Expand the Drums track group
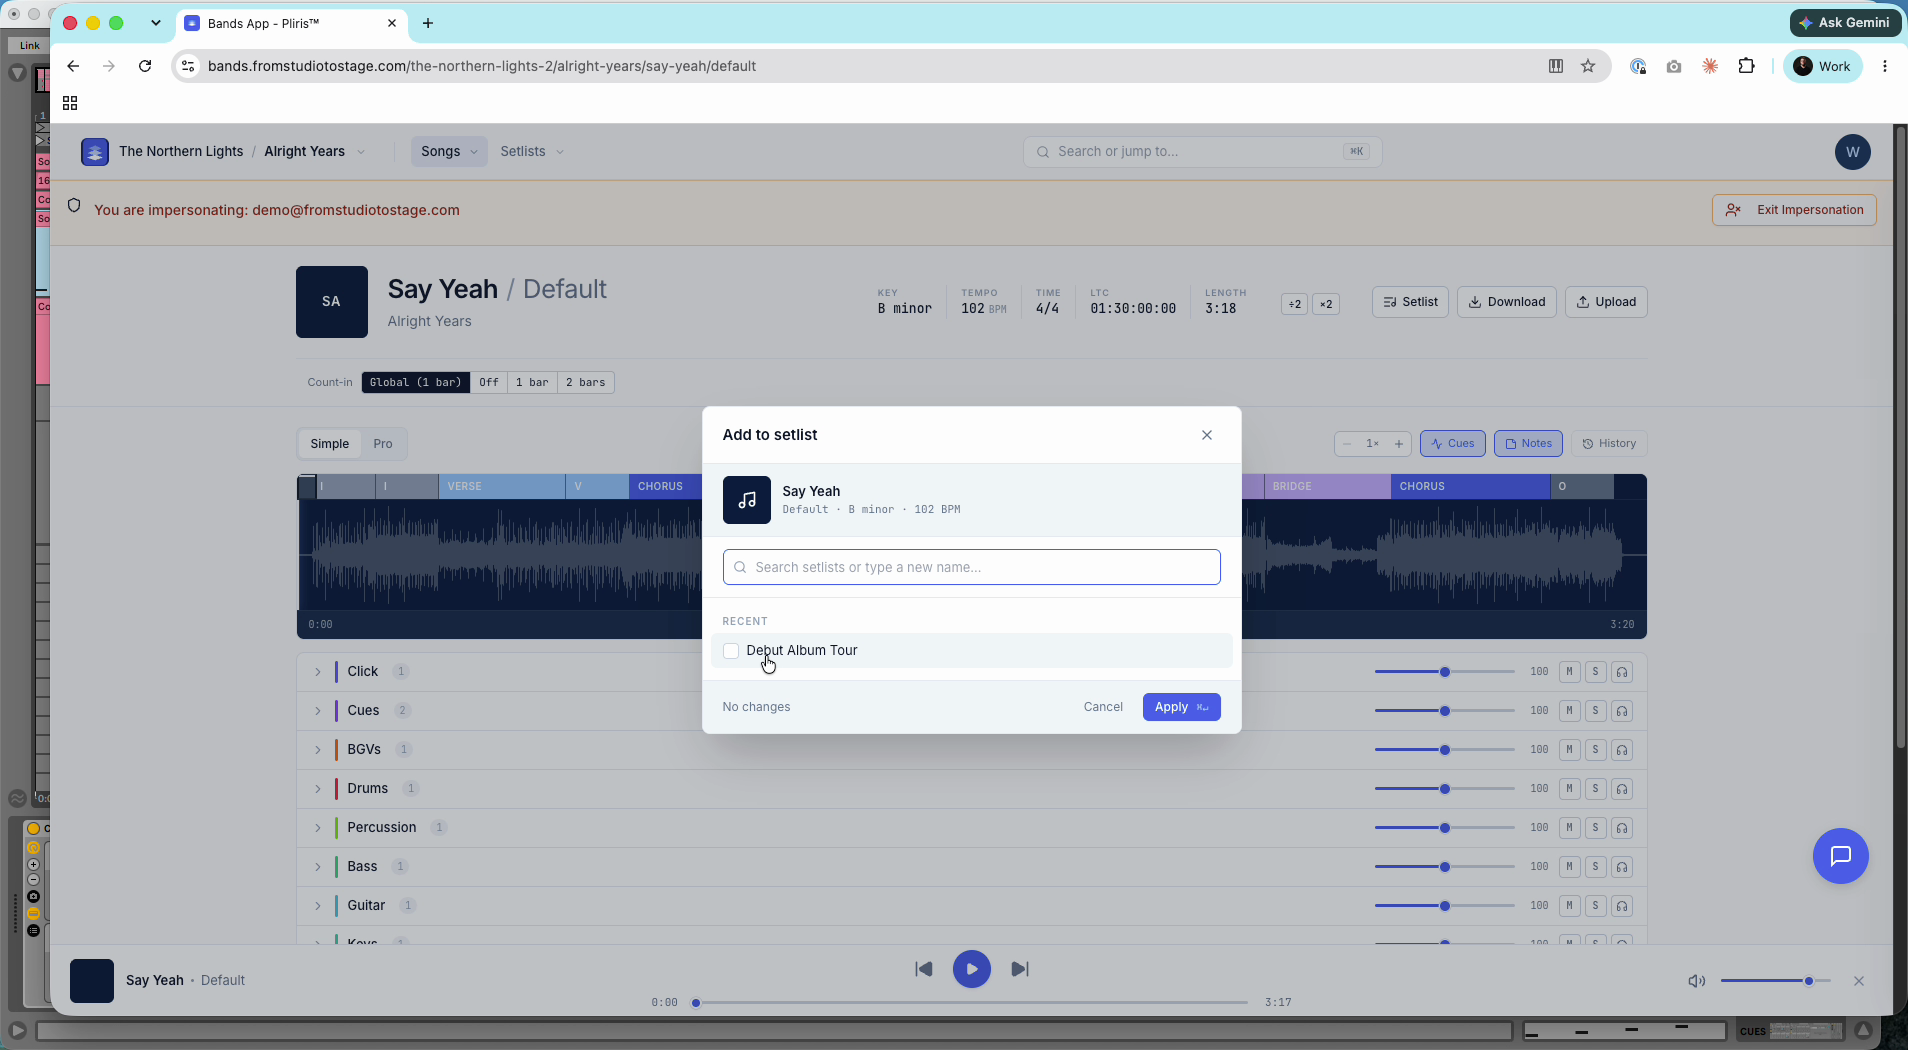 [x=318, y=789]
